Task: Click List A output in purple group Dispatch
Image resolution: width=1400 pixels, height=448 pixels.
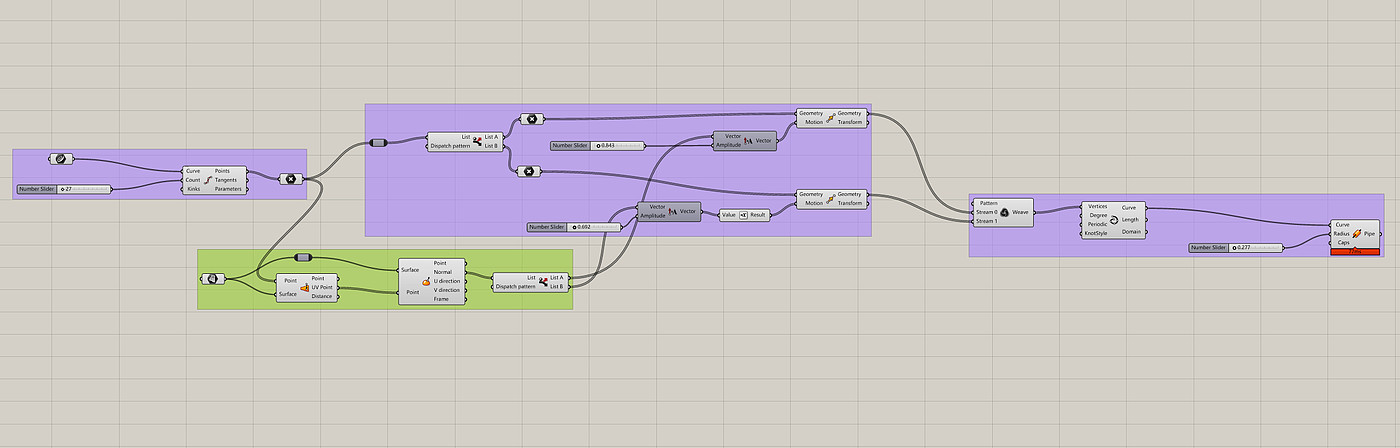Action: [x=491, y=137]
